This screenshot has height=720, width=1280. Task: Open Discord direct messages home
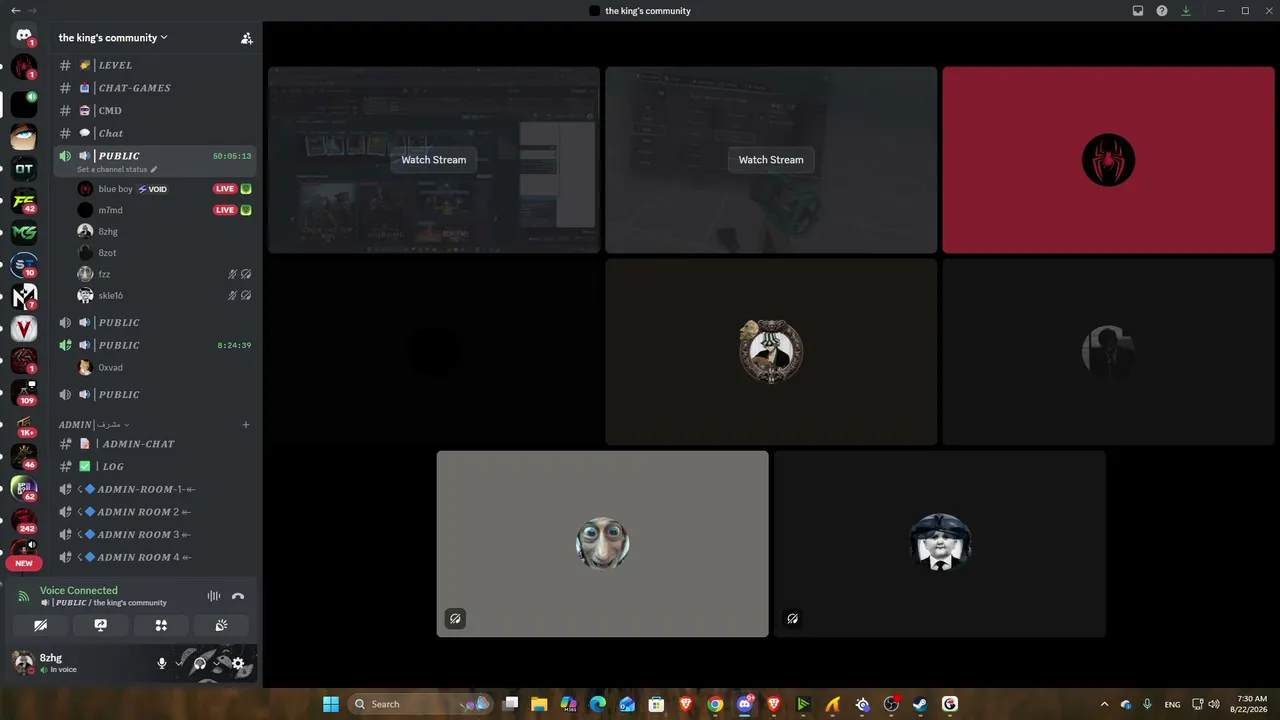point(24,37)
